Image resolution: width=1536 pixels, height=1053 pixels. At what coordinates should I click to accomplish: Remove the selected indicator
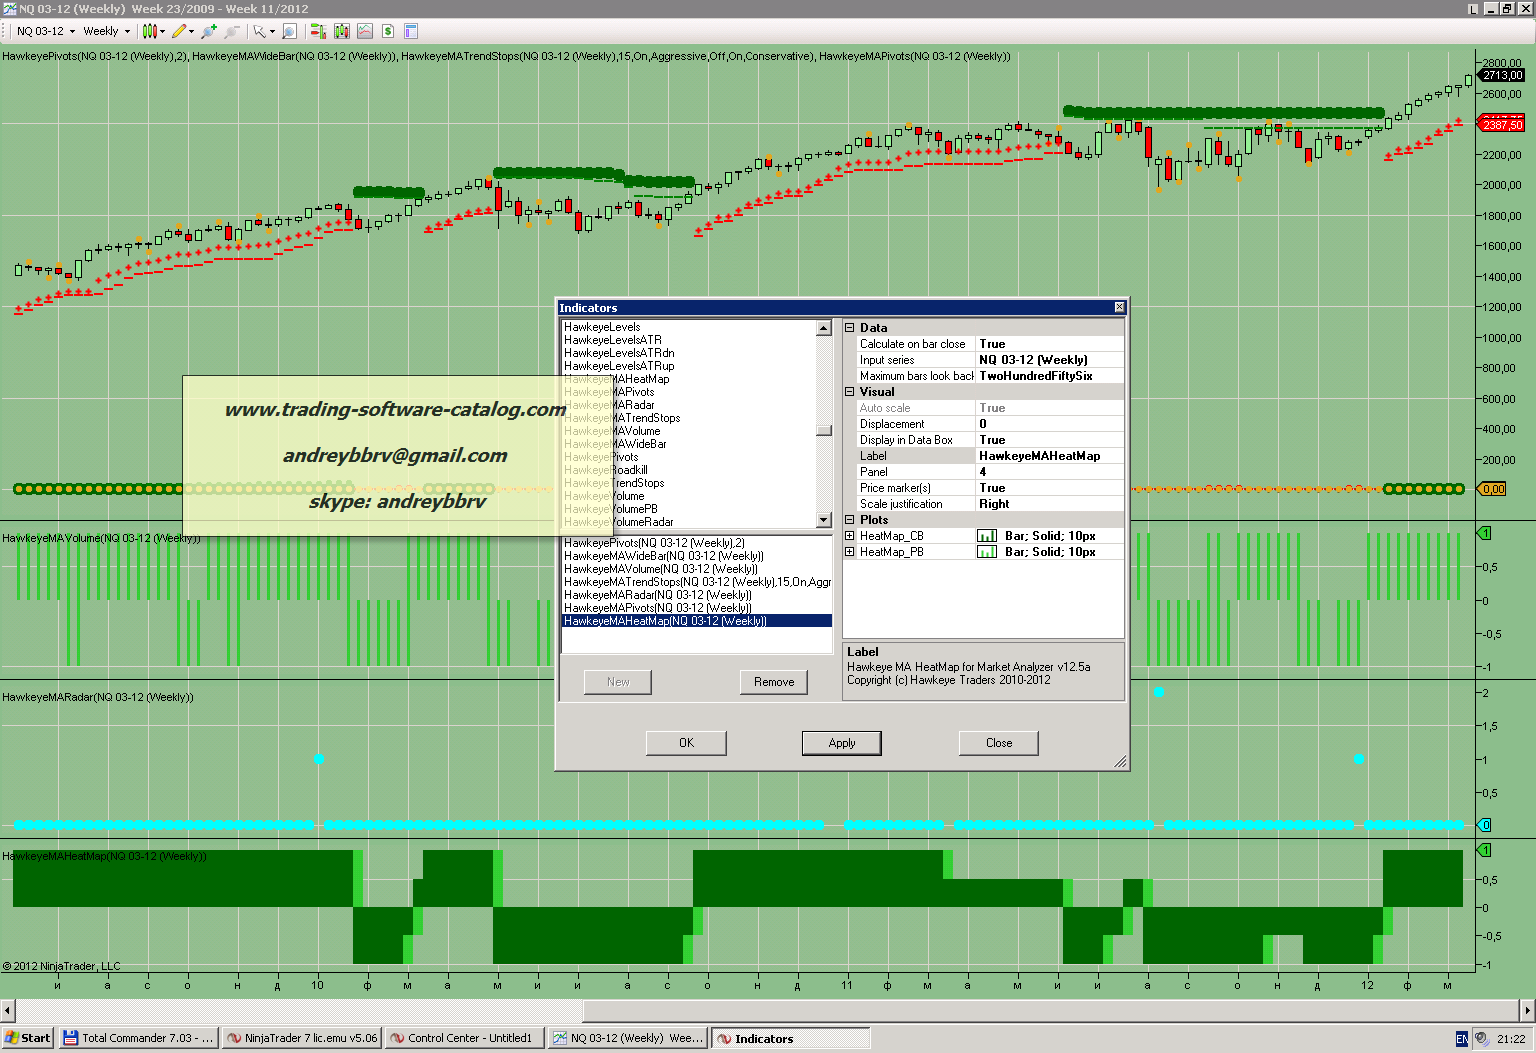click(773, 682)
